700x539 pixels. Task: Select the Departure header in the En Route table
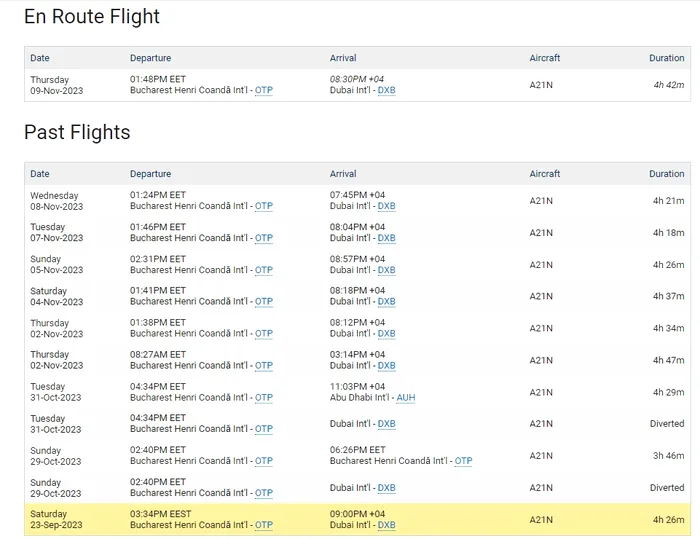coord(150,58)
